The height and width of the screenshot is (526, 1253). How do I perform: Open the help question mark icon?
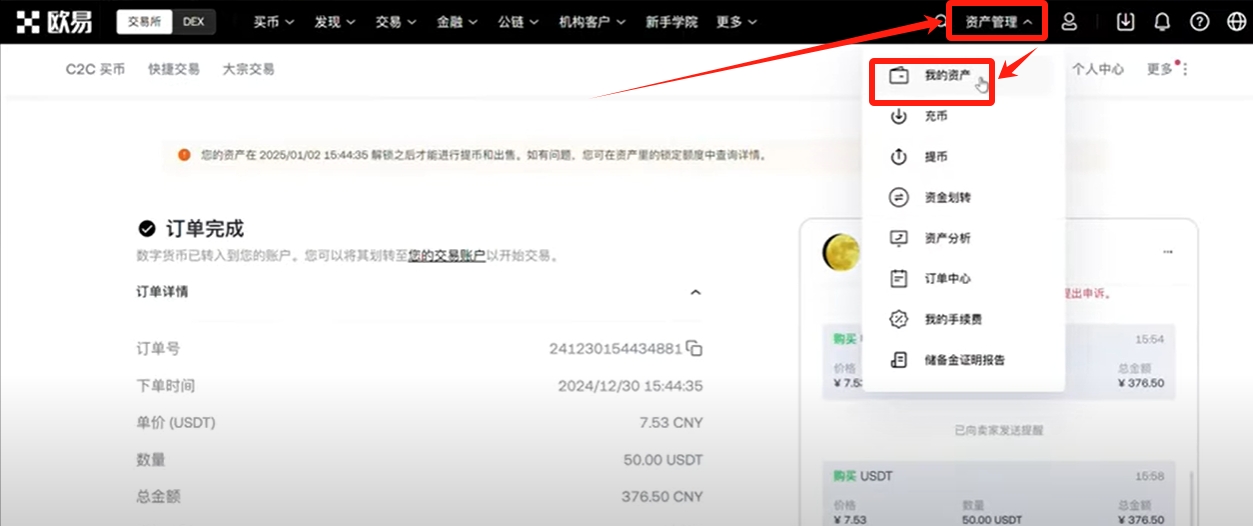1199,22
